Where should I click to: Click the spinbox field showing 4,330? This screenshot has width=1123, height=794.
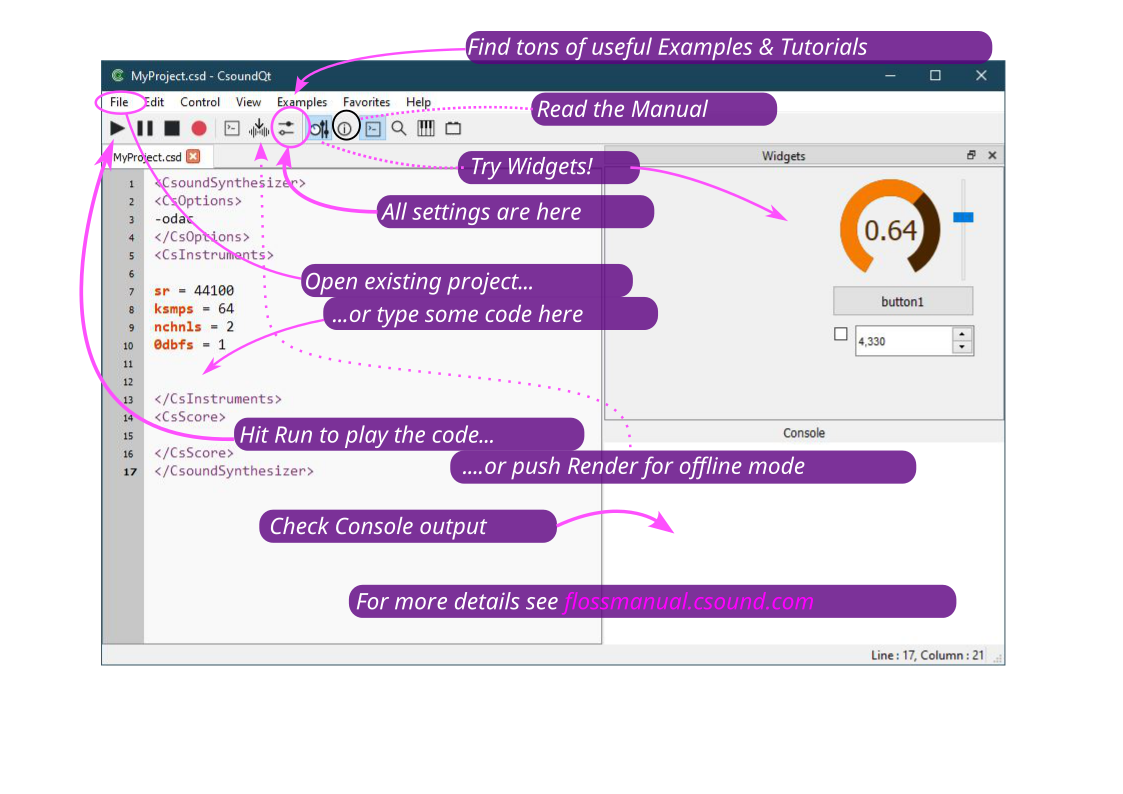tap(904, 342)
